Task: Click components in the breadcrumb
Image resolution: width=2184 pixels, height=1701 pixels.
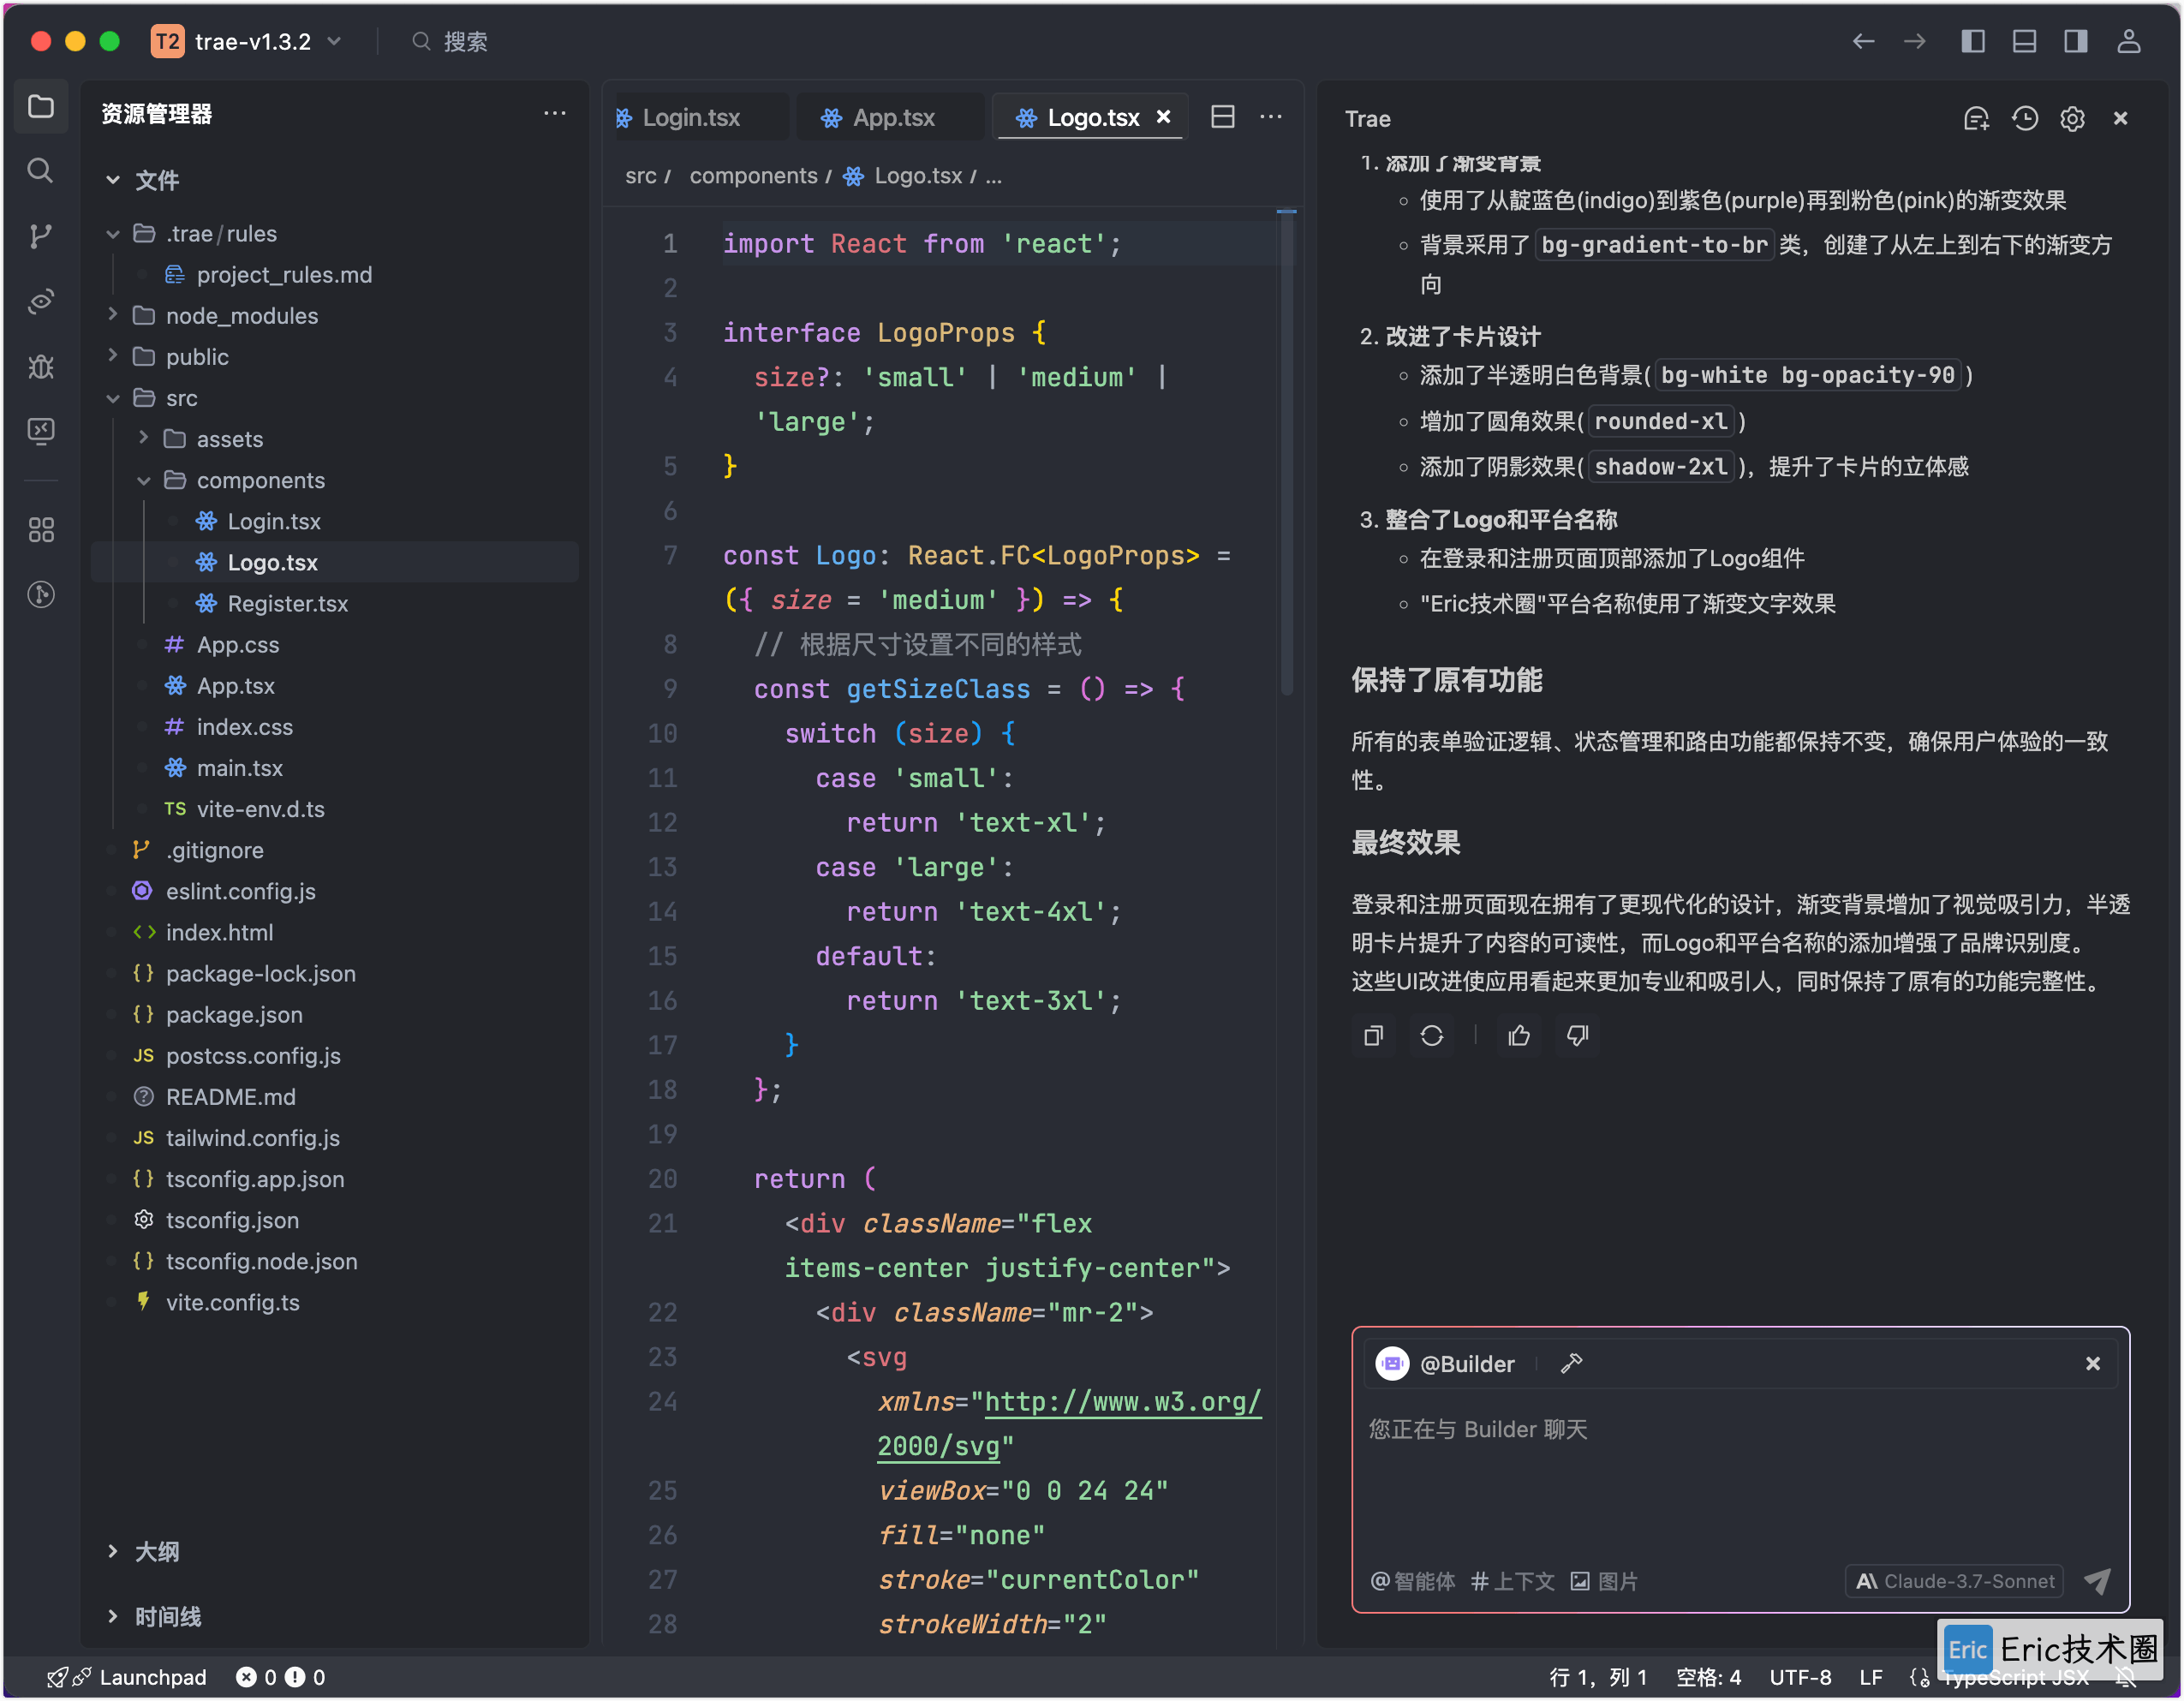Action: click(x=754, y=176)
